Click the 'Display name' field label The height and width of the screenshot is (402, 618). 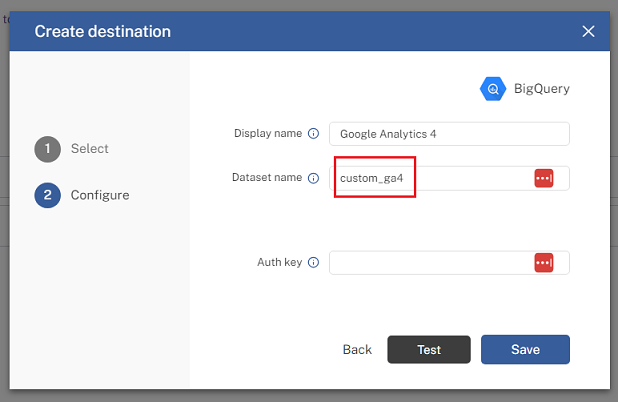pos(268,134)
